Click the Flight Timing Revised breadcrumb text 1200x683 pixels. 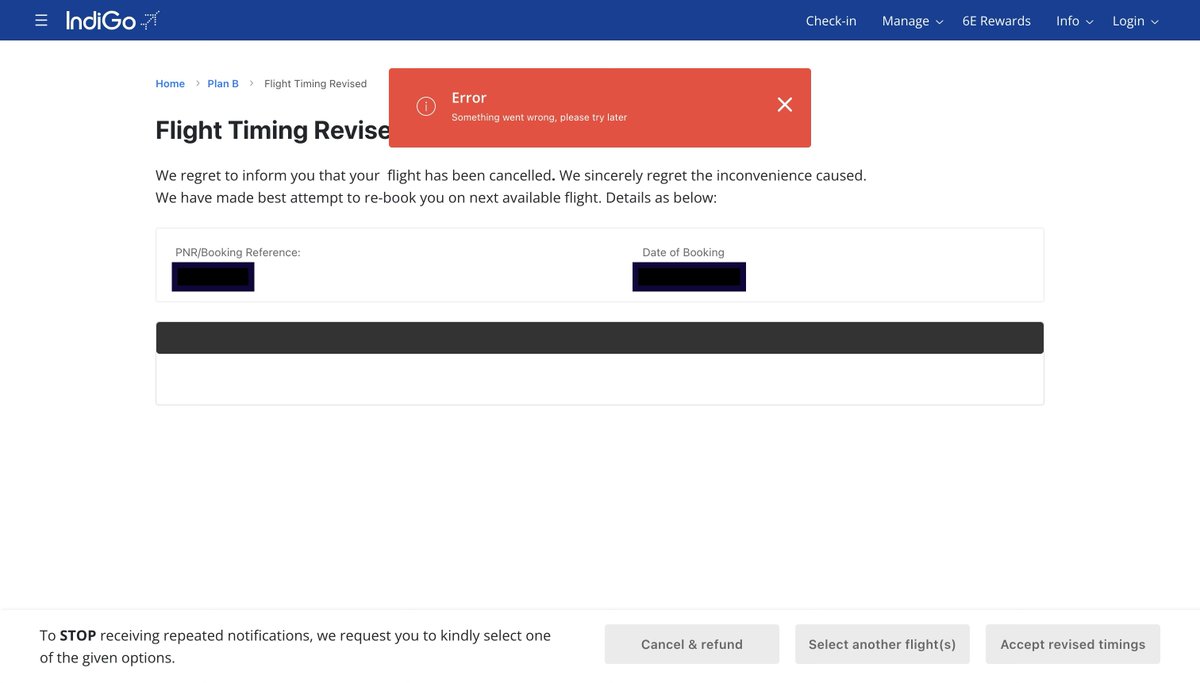(x=315, y=84)
